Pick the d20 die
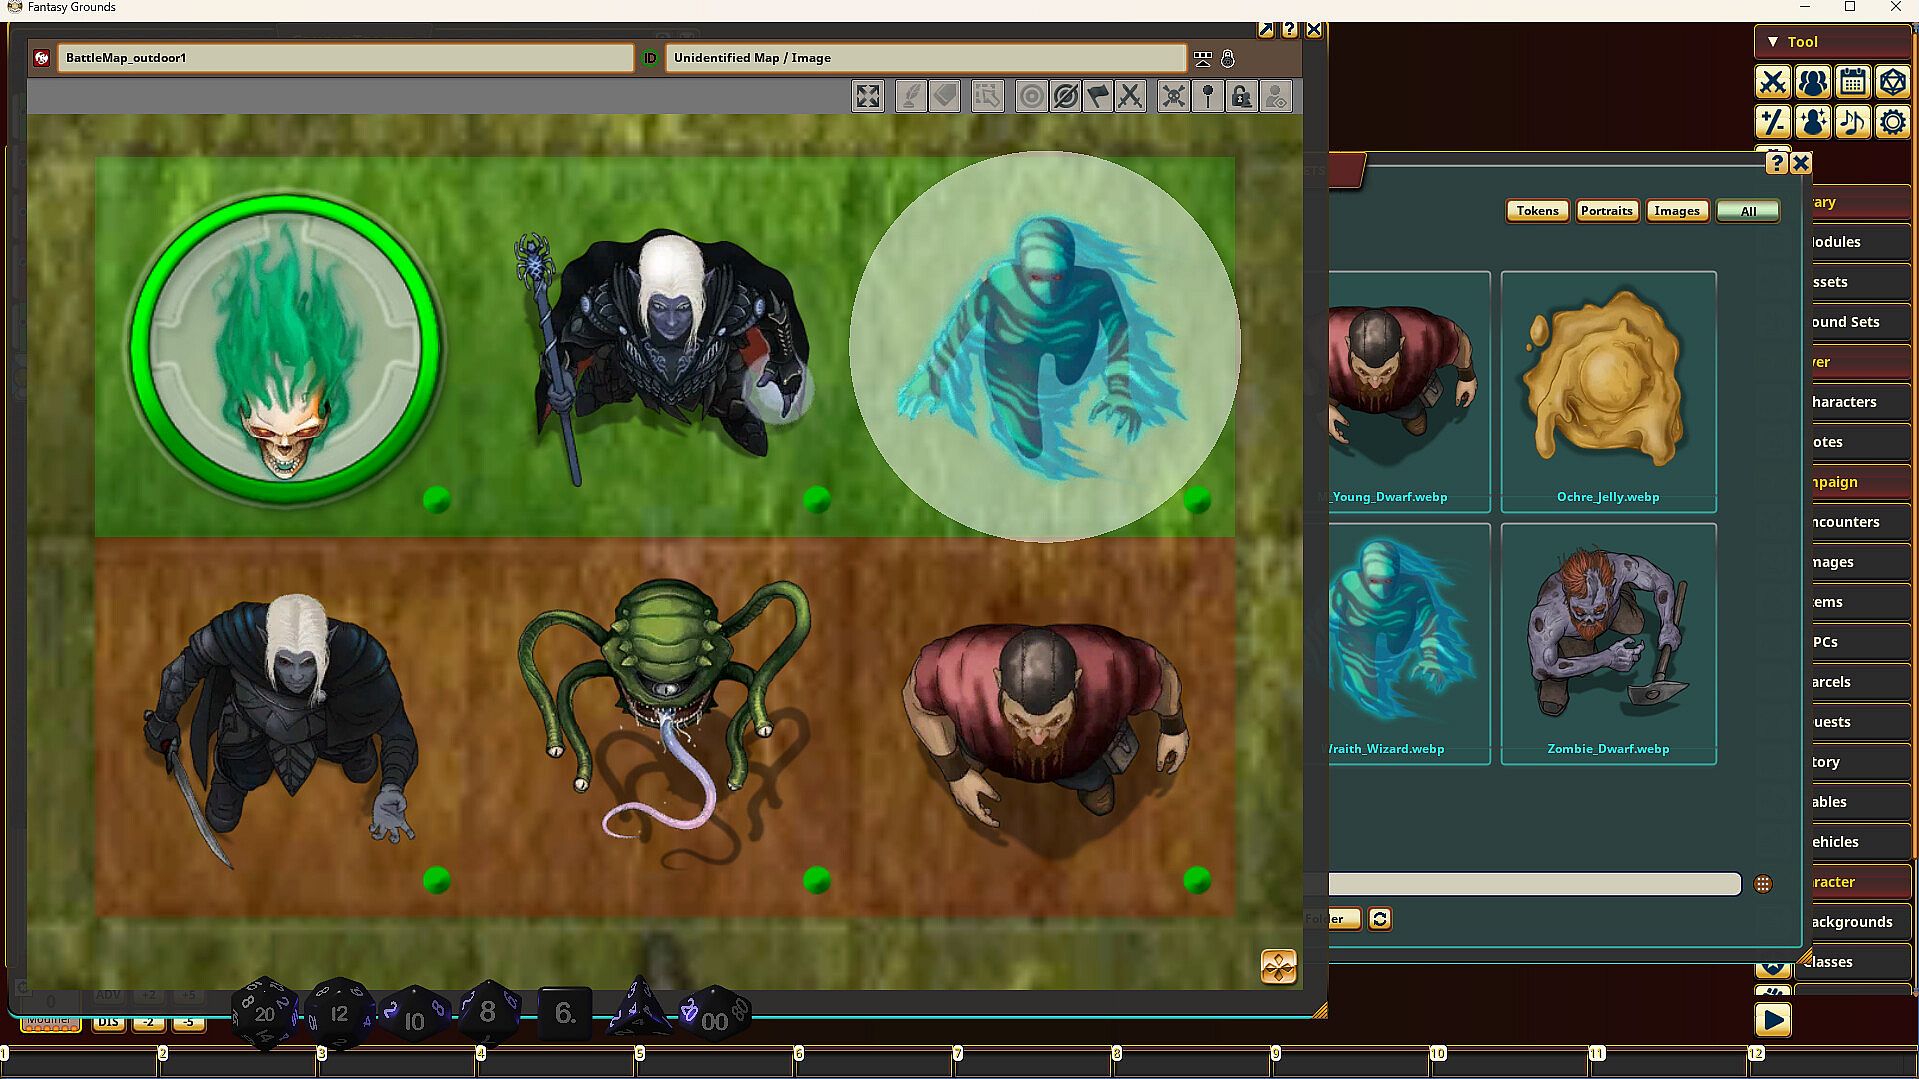 [x=265, y=1013]
